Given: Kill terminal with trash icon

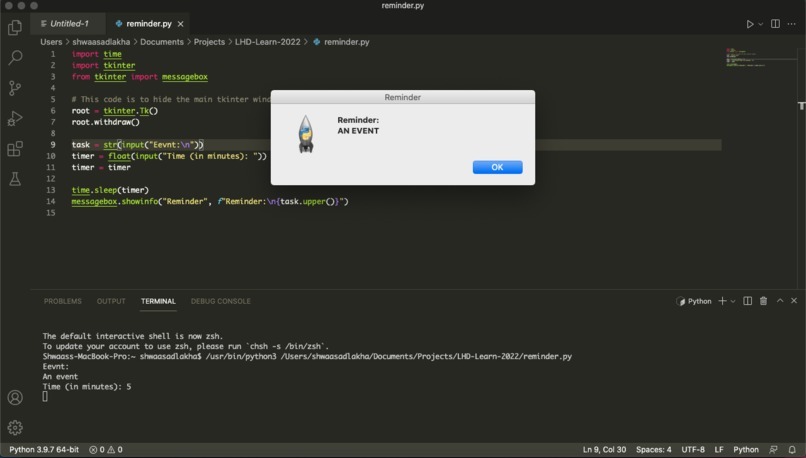Looking at the screenshot, I should pos(763,301).
